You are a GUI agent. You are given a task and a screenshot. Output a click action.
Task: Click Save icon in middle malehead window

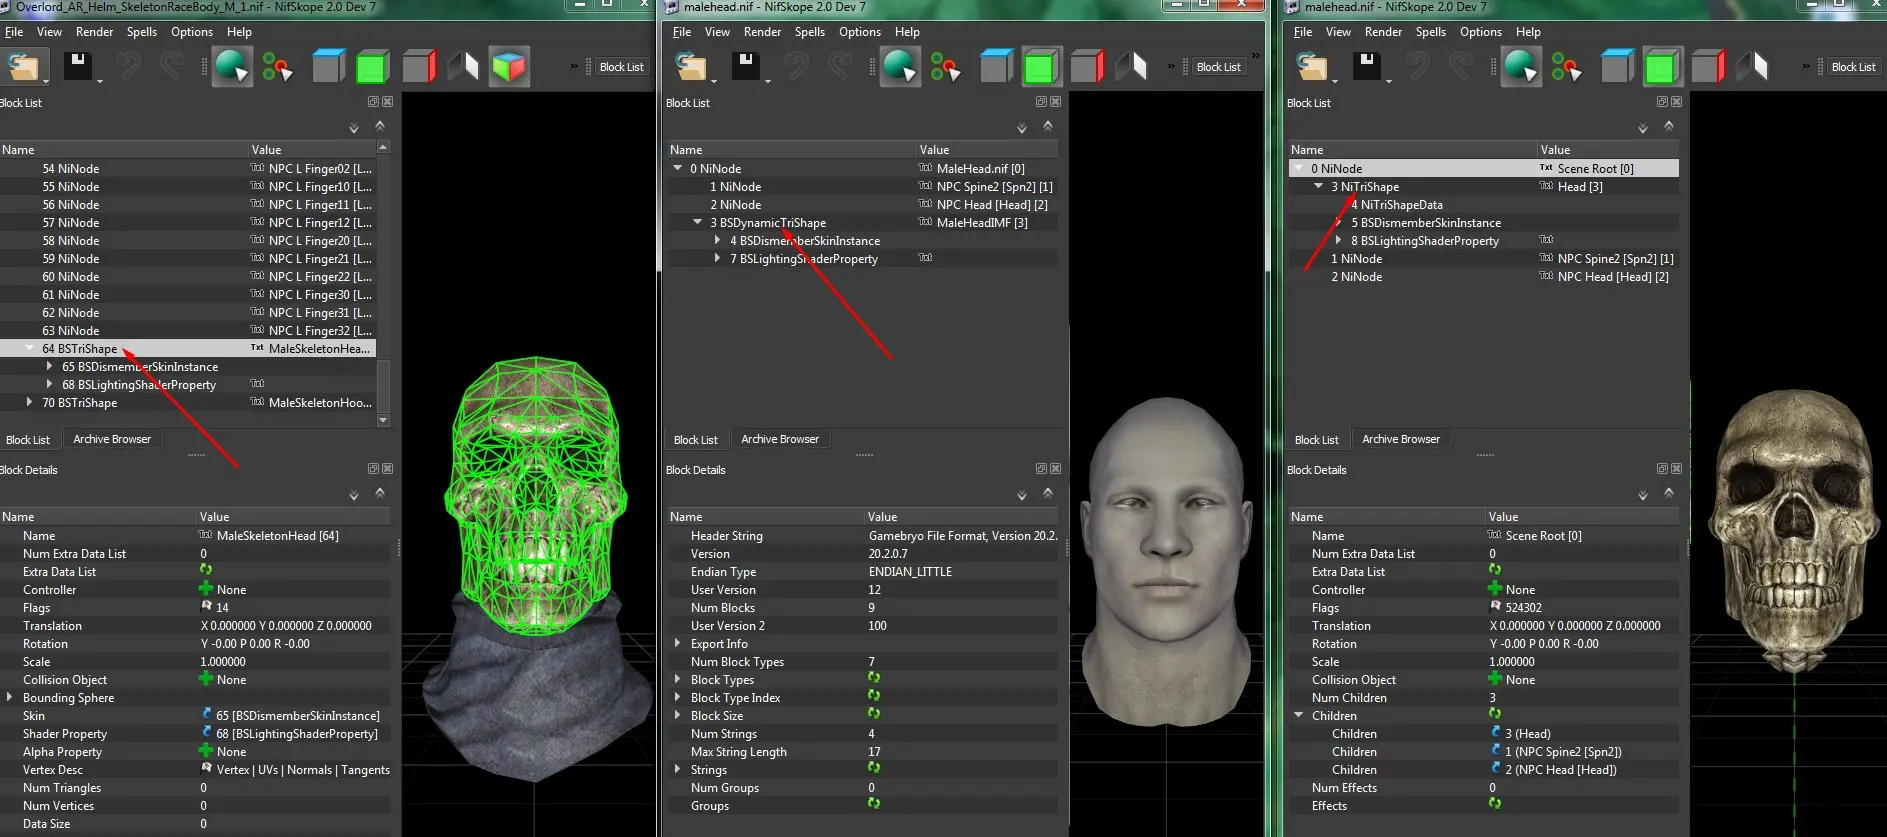[745, 67]
